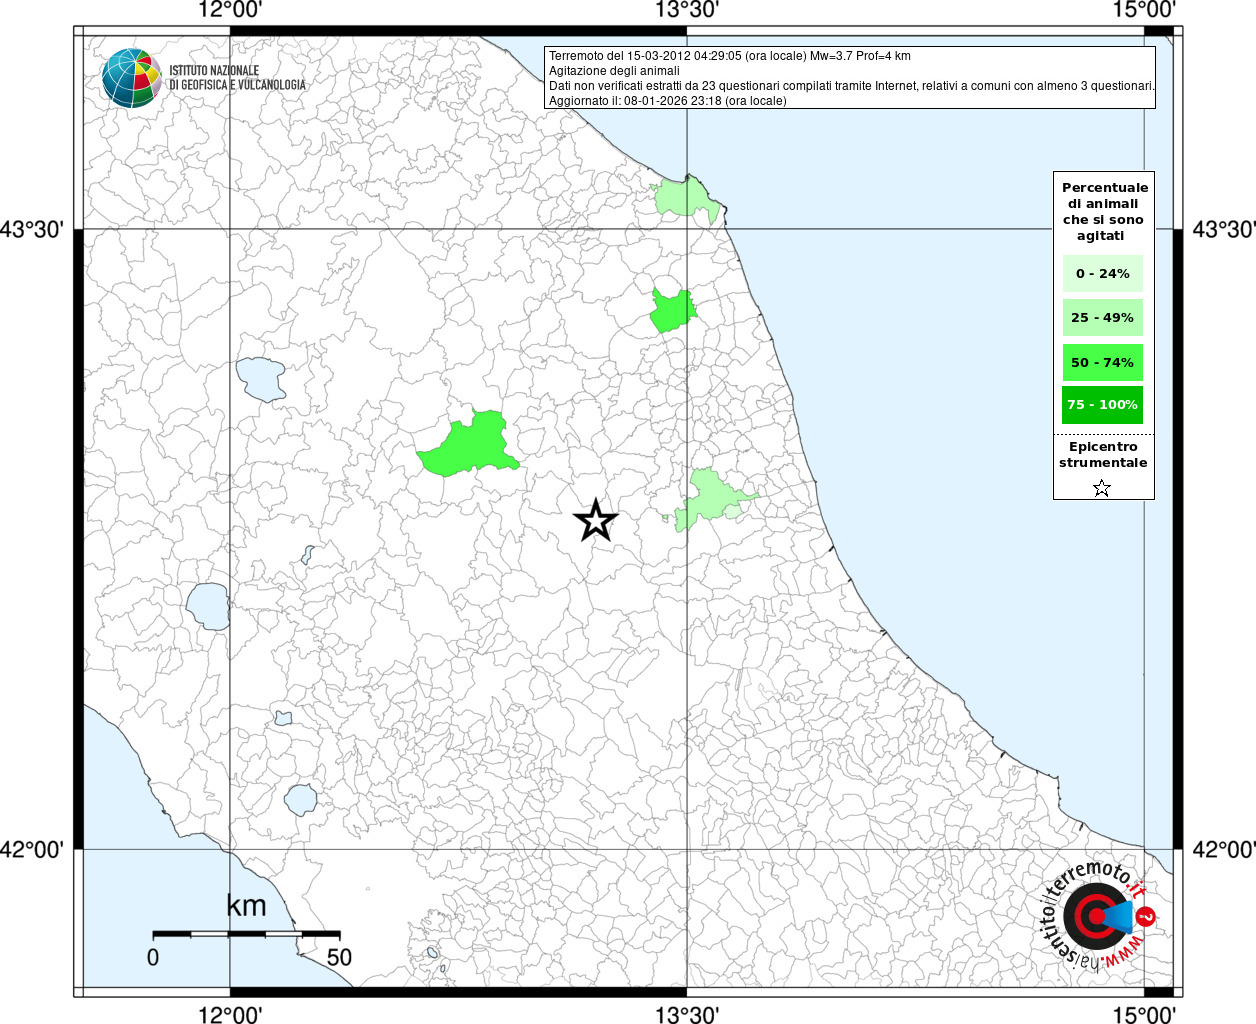This screenshot has width=1256, height=1024.
Task: Select the light green coastal municipality at the top
Action: point(686,199)
